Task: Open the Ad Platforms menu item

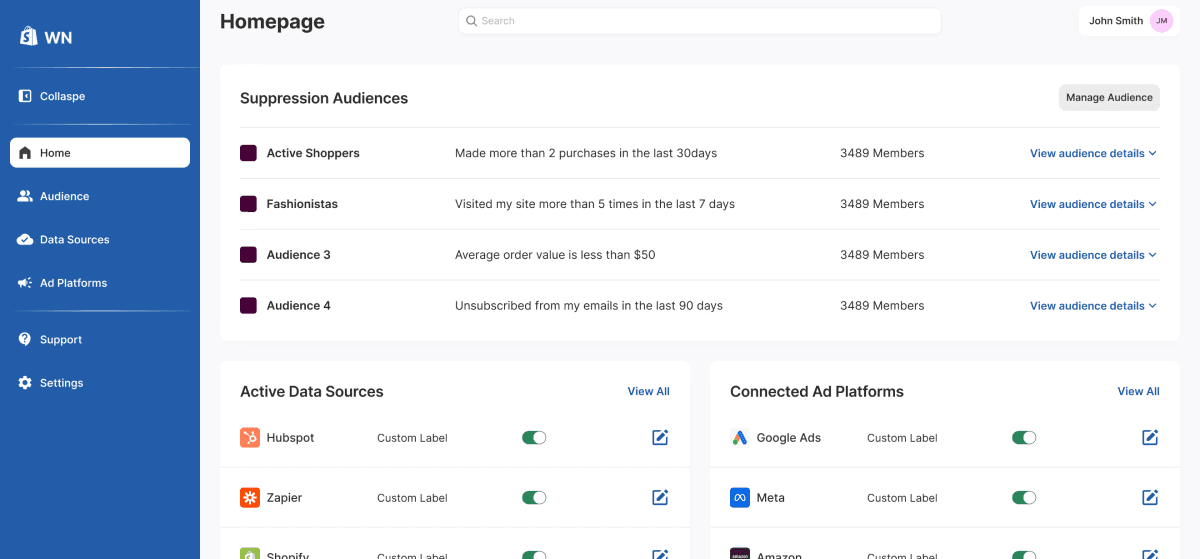Action: pos(100,283)
